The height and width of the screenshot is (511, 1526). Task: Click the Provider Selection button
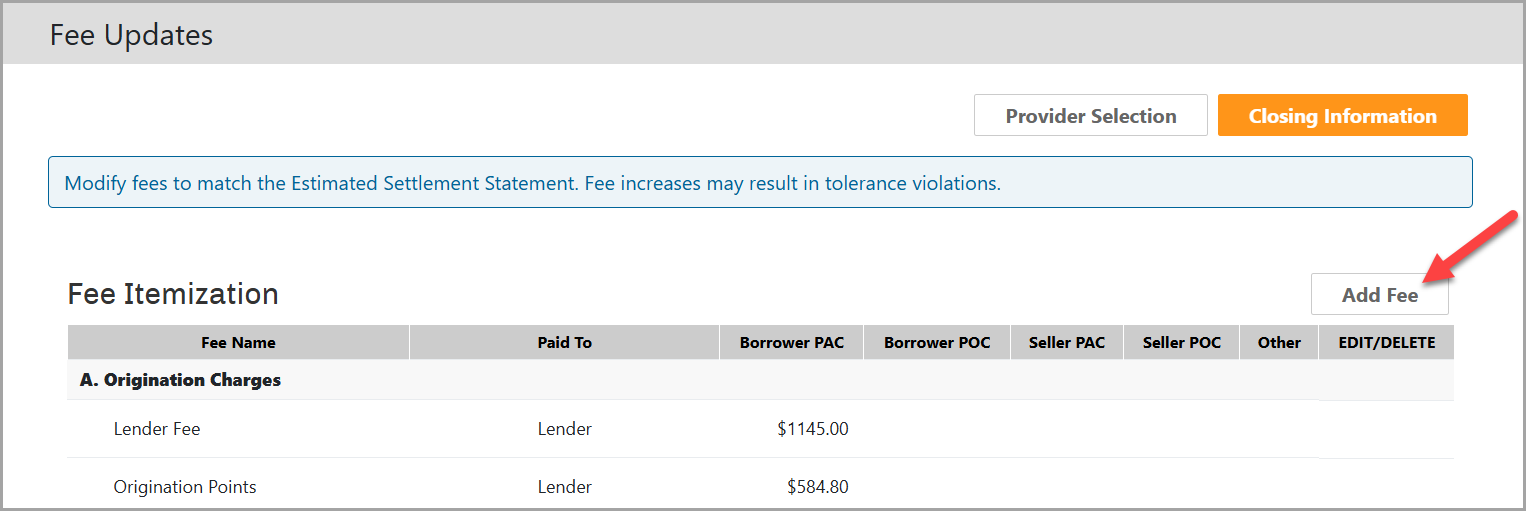[1090, 116]
